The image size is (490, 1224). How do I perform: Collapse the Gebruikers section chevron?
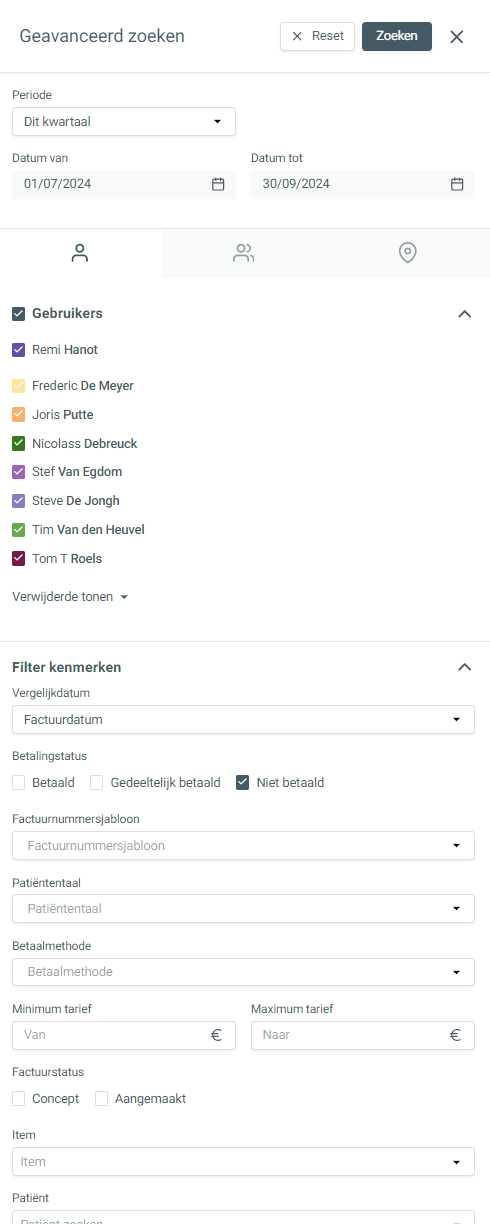pos(464,313)
